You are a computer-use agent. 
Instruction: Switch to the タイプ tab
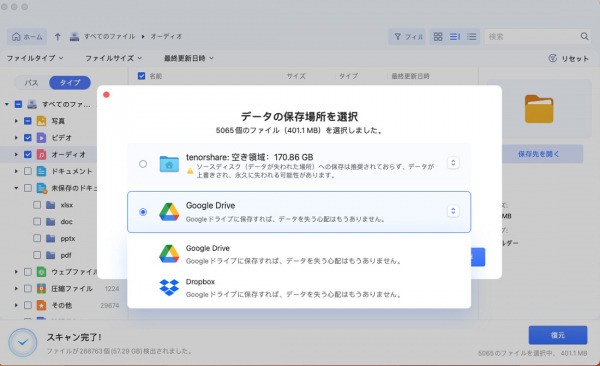click(x=70, y=83)
